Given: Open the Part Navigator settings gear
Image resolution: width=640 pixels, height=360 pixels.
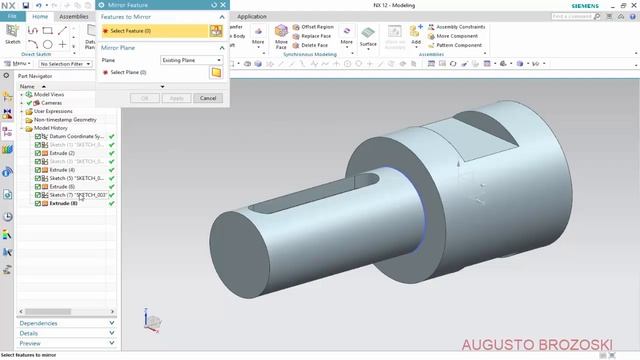Looking at the screenshot, I should click(x=6, y=76).
